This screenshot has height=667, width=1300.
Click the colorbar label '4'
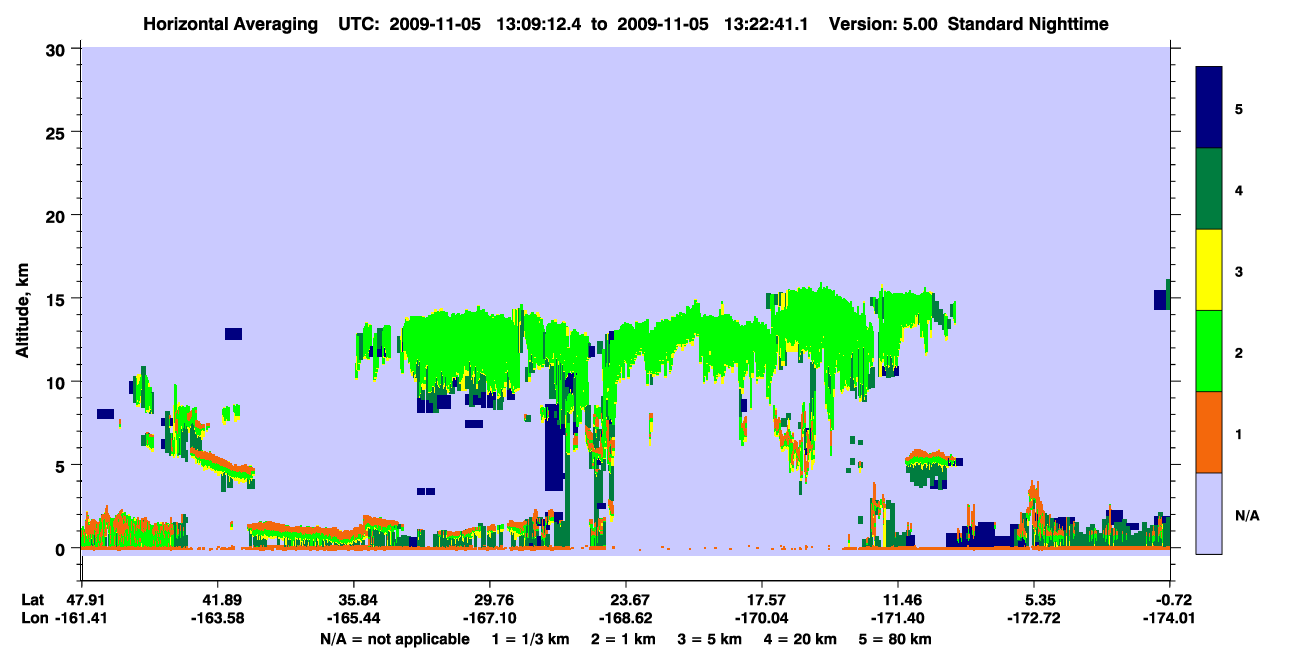(x=1239, y=189)
